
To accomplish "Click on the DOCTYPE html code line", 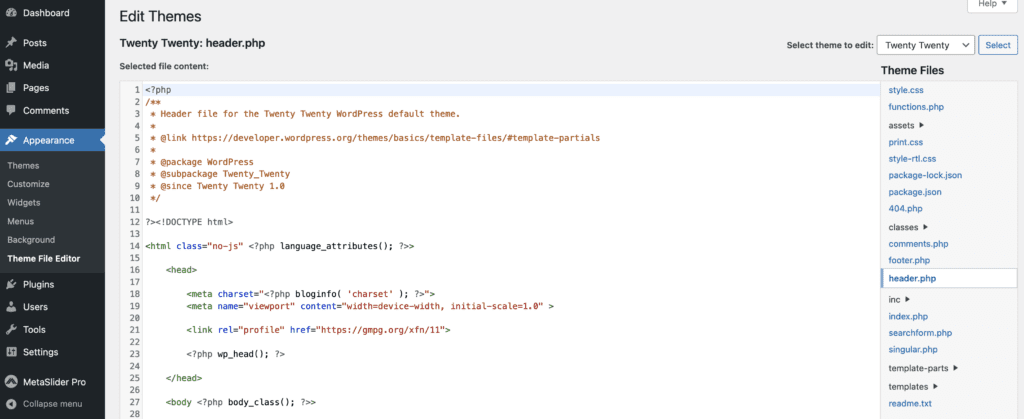I will point(189,222).
